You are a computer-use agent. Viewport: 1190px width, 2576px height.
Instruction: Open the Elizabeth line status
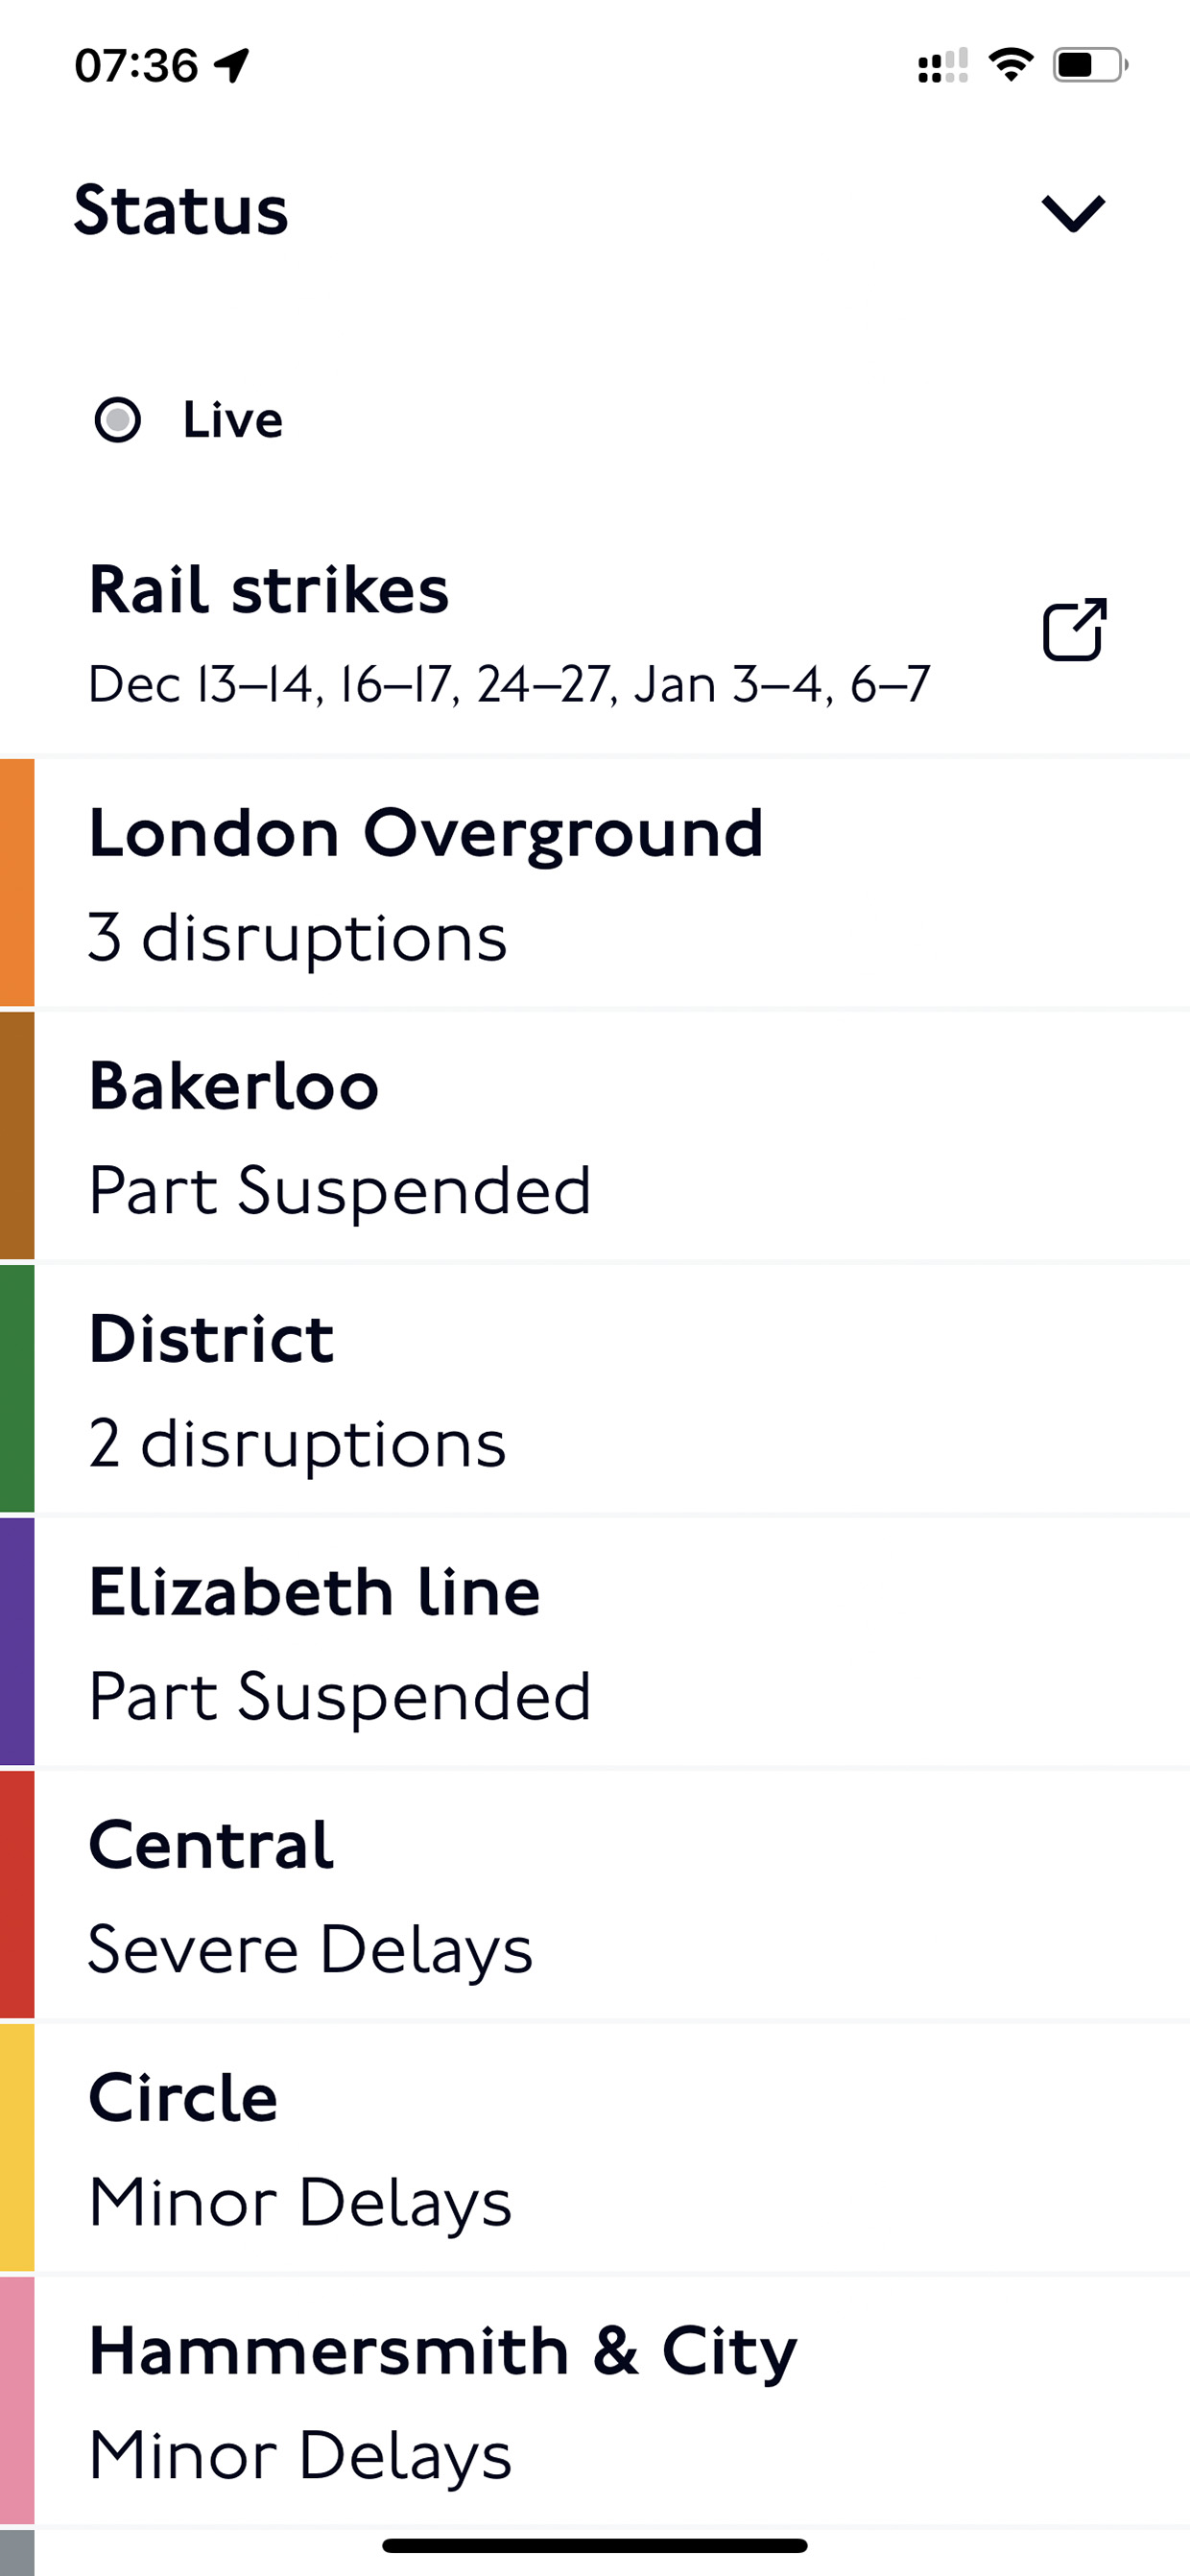595,1642
